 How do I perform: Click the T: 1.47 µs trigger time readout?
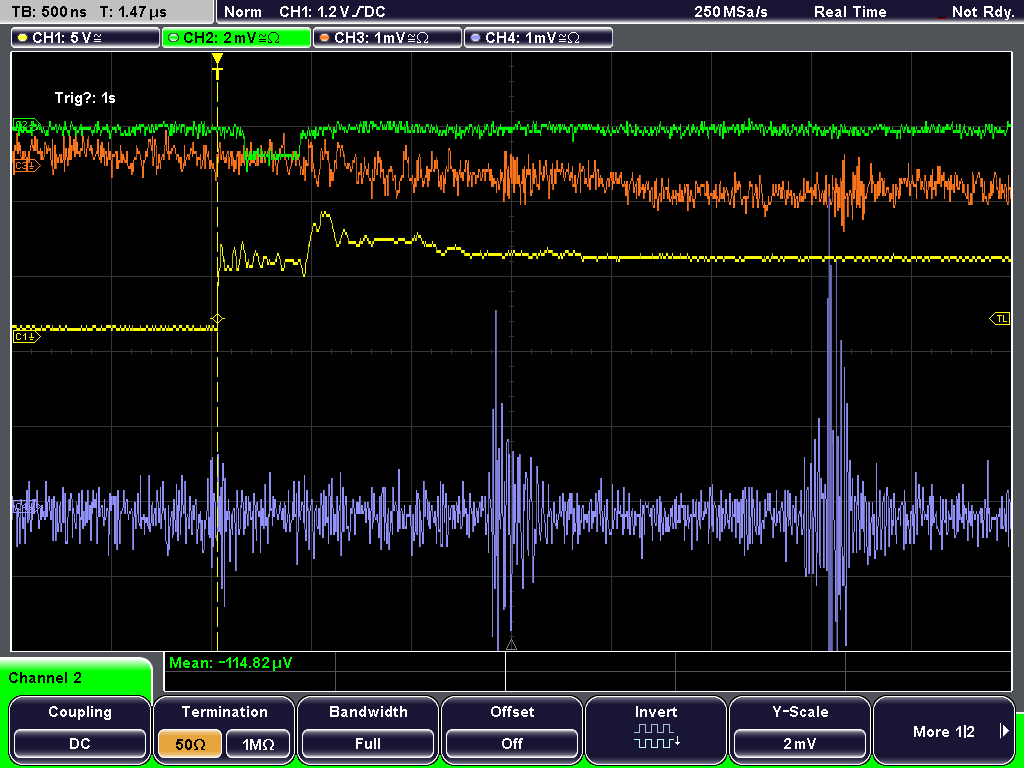pos(133,12)
